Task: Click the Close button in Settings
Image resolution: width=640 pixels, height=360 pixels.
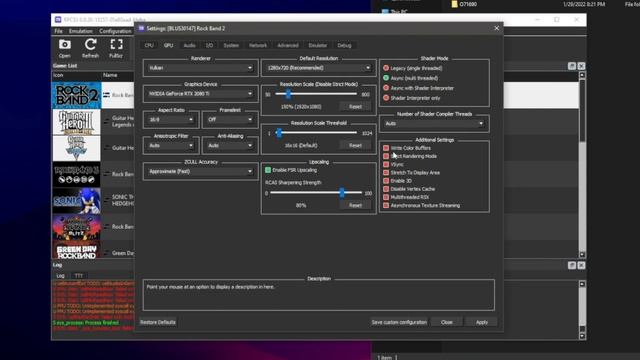Action: [447, 322]
